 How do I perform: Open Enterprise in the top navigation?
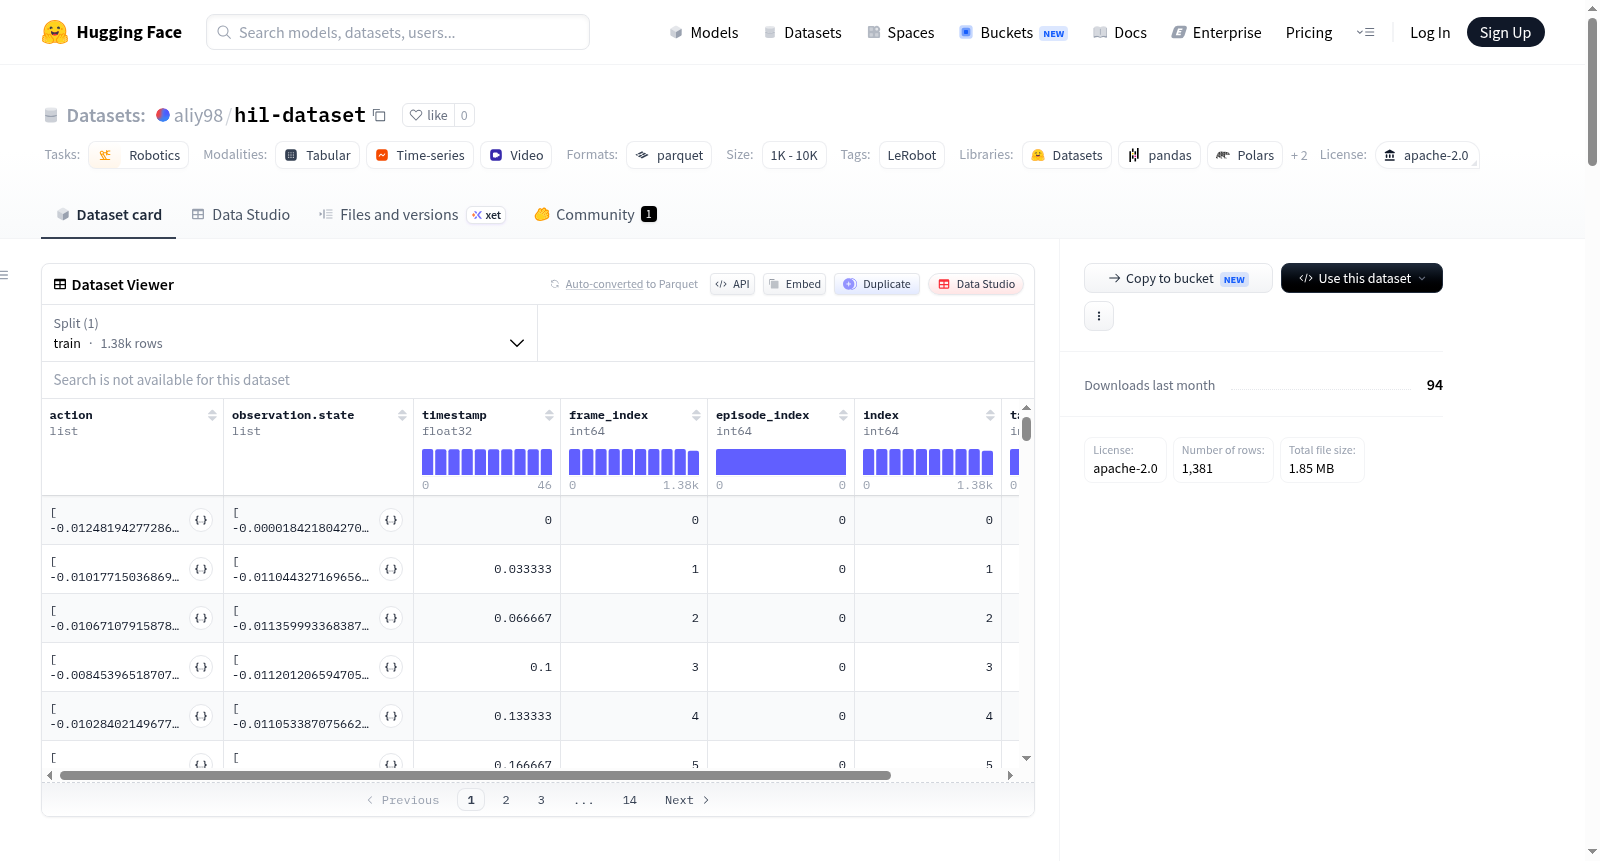[1216, 32]
